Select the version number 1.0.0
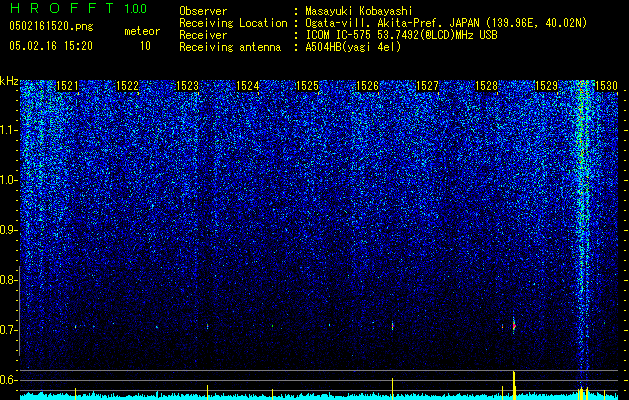 (x=135, y=8)
